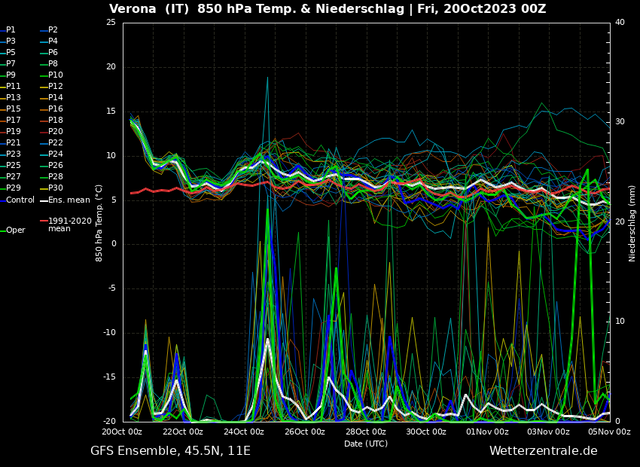Click the '15' temperature axis tick

111,111
